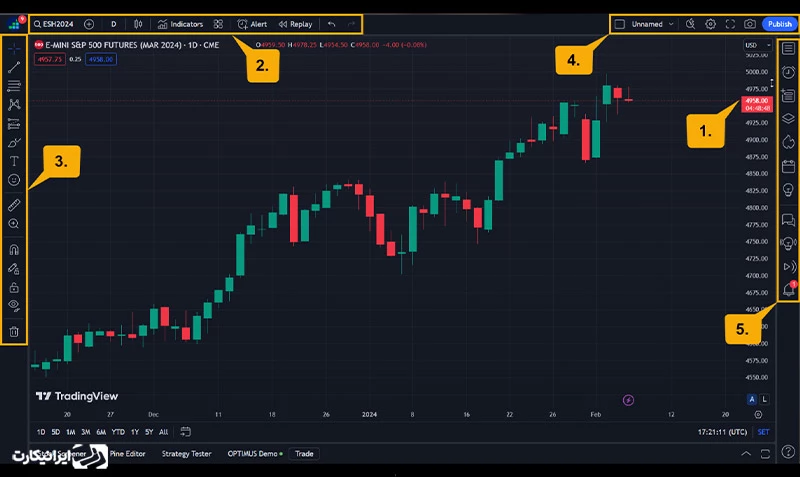The height and width of the screenshot is (477, 800).
Task: Open the USD currency dropdown
Action: point(758,45)
